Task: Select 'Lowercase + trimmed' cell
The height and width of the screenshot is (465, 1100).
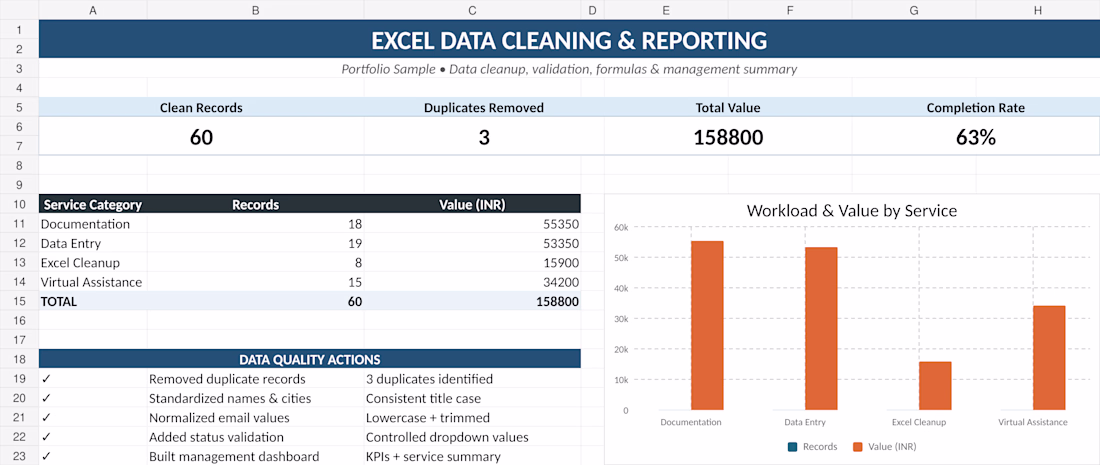Action: pyautogui.click(x=472, y=417)
